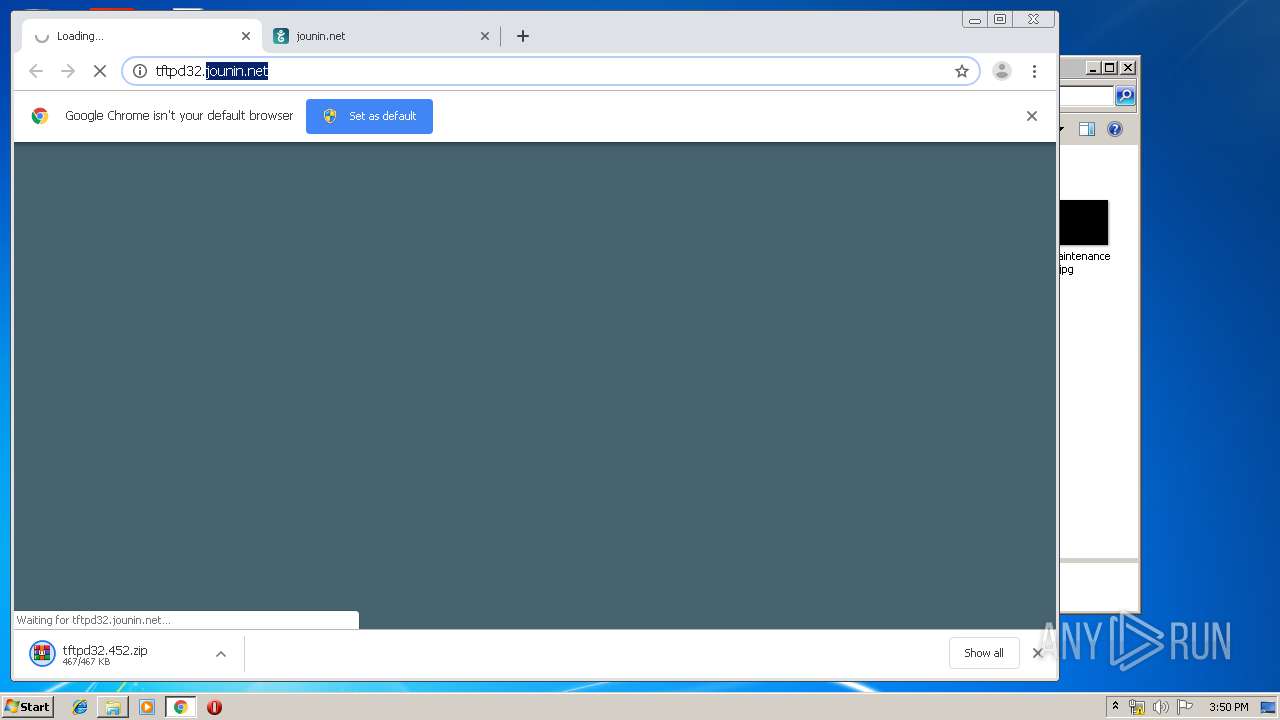
Task: View site information icon in address bar
Action: pos(140,71)
